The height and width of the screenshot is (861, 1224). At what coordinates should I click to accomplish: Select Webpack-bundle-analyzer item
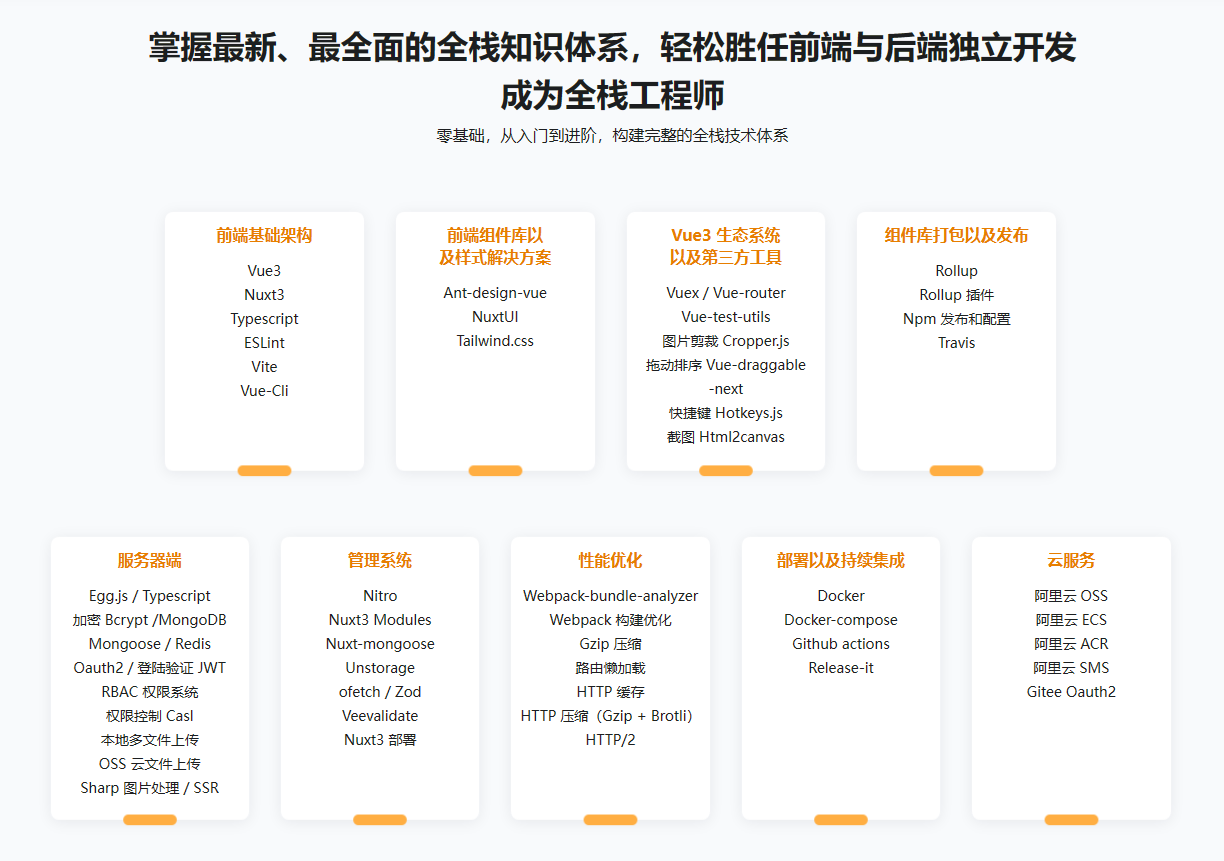(x=610, y=596)
